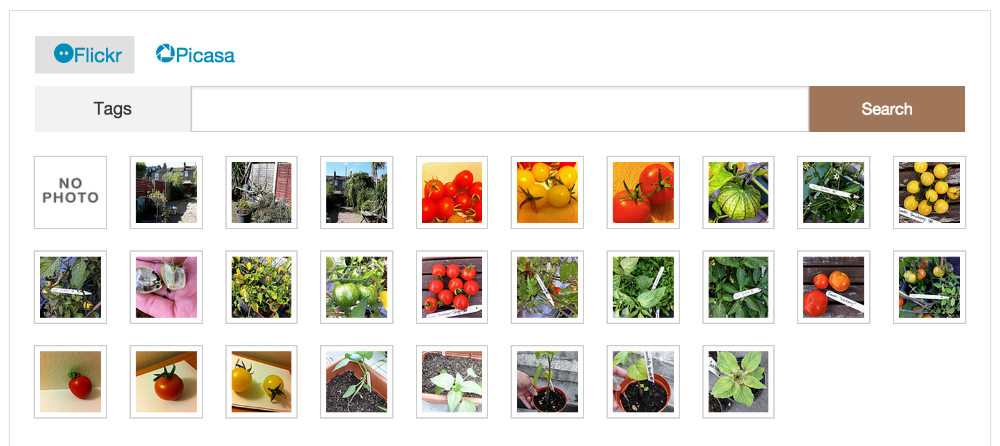Select the hand holding potted seedling thumbnail

547,382
